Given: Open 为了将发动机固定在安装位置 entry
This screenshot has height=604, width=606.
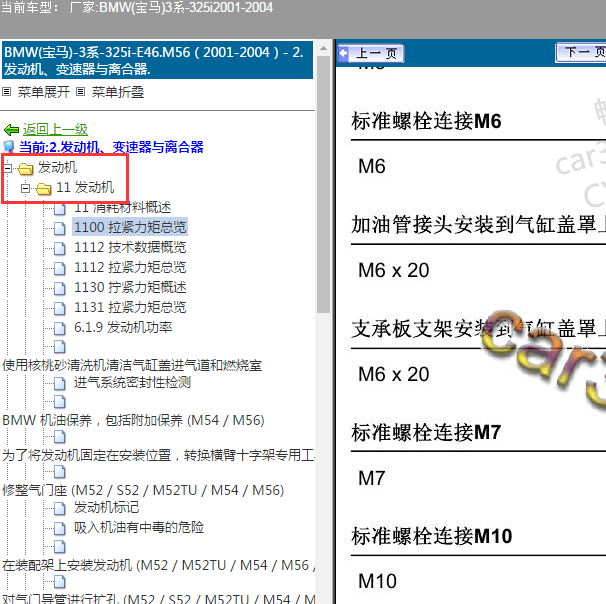Looking at the screenshot, I should coord(158,455).
